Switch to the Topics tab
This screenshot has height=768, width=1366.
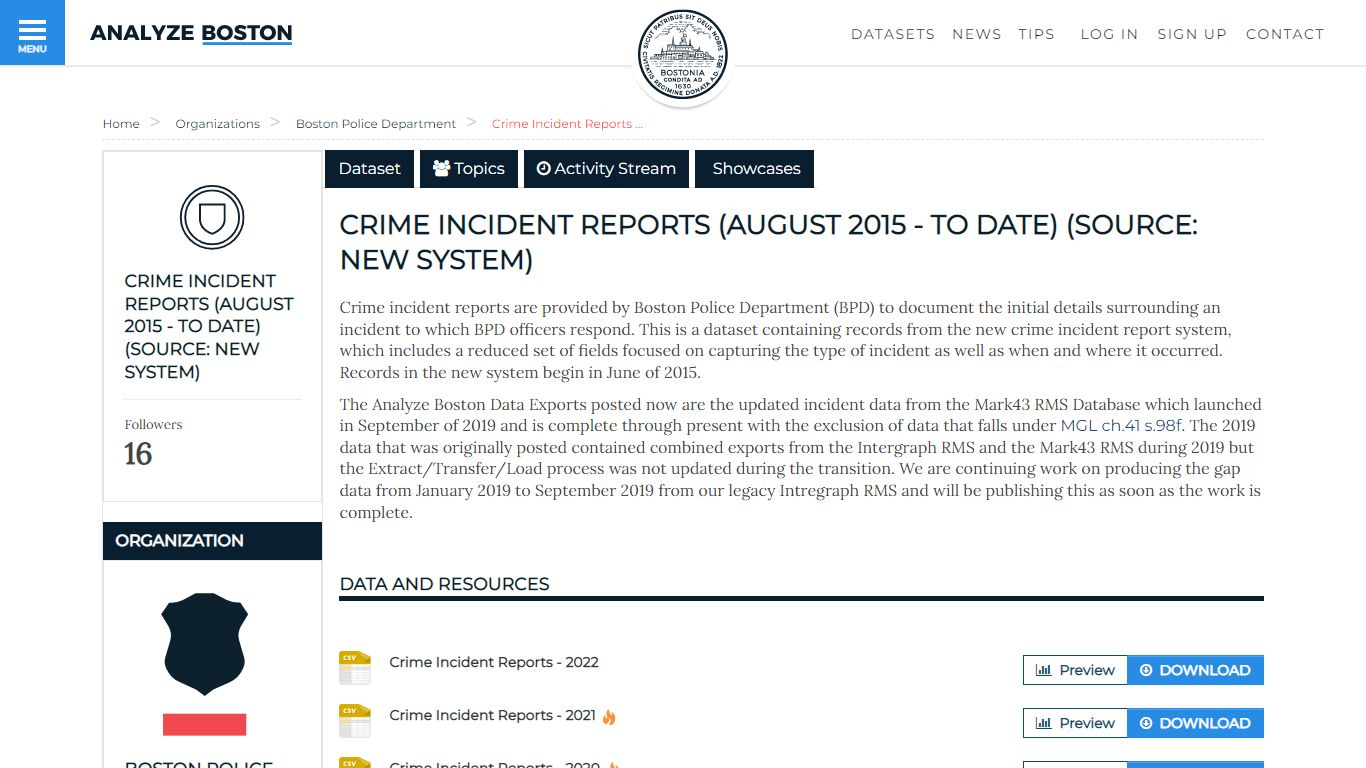[x=469, y=169]
